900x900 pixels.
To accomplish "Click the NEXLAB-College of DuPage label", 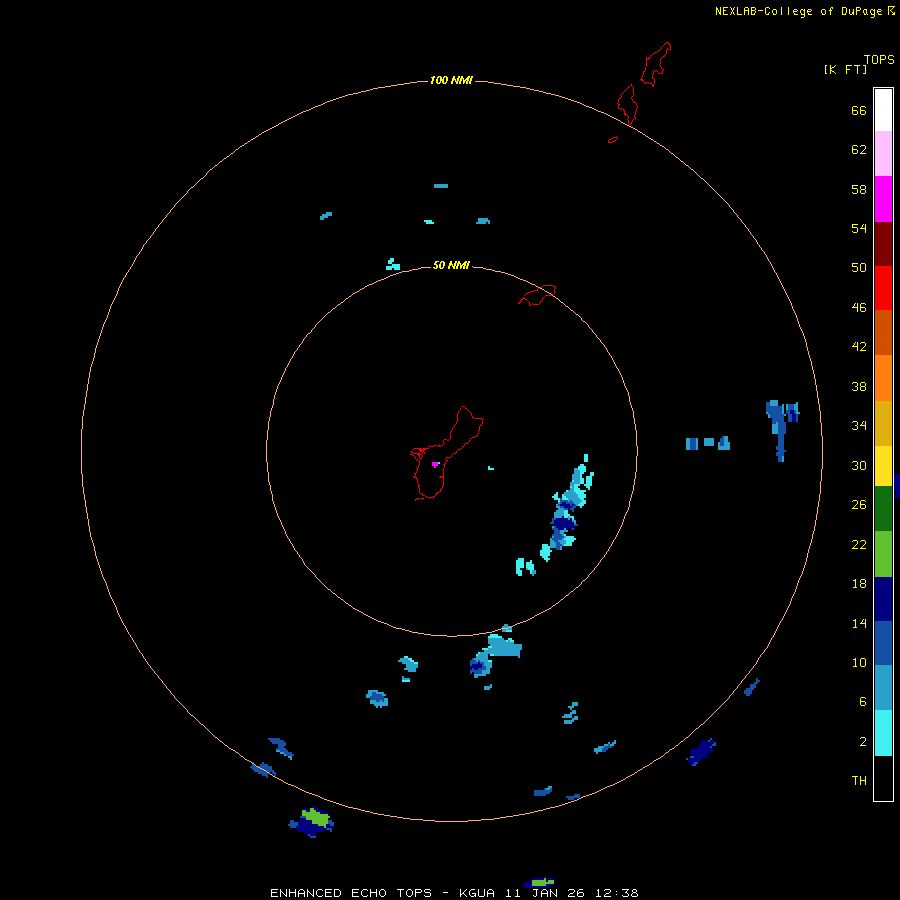I will (798, 11).
